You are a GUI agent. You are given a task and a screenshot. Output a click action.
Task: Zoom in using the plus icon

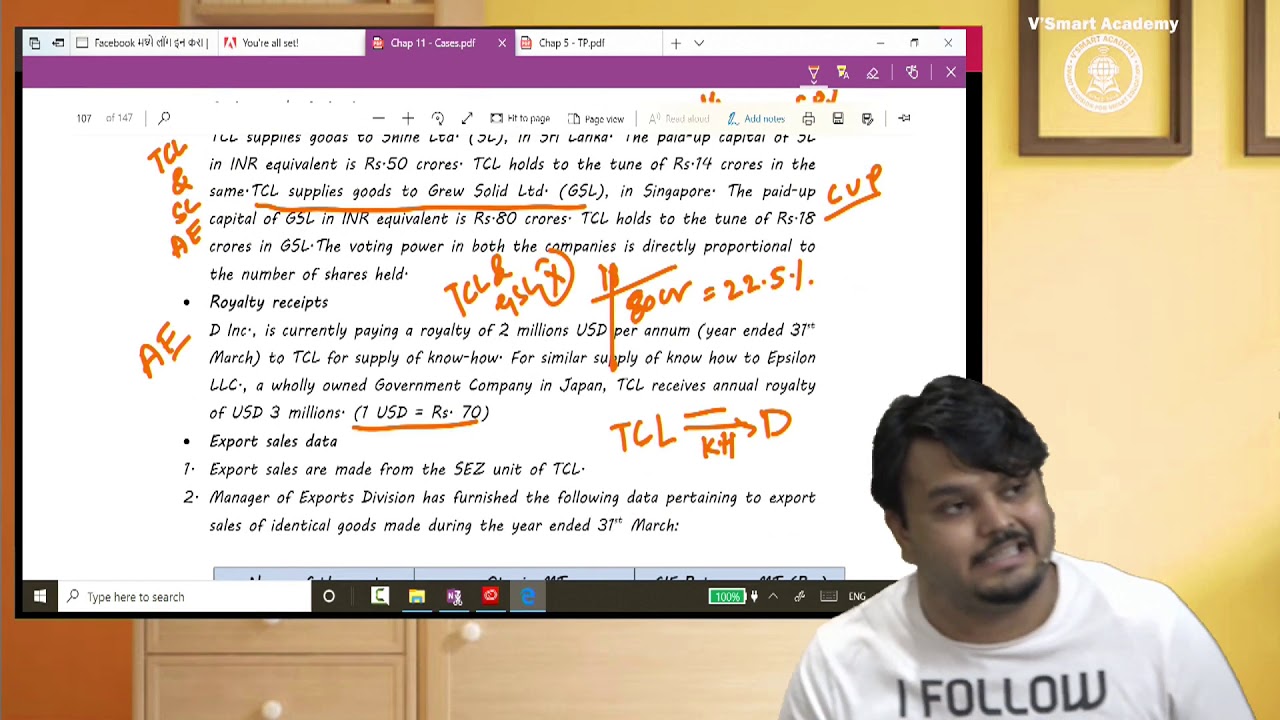(408, 118)
